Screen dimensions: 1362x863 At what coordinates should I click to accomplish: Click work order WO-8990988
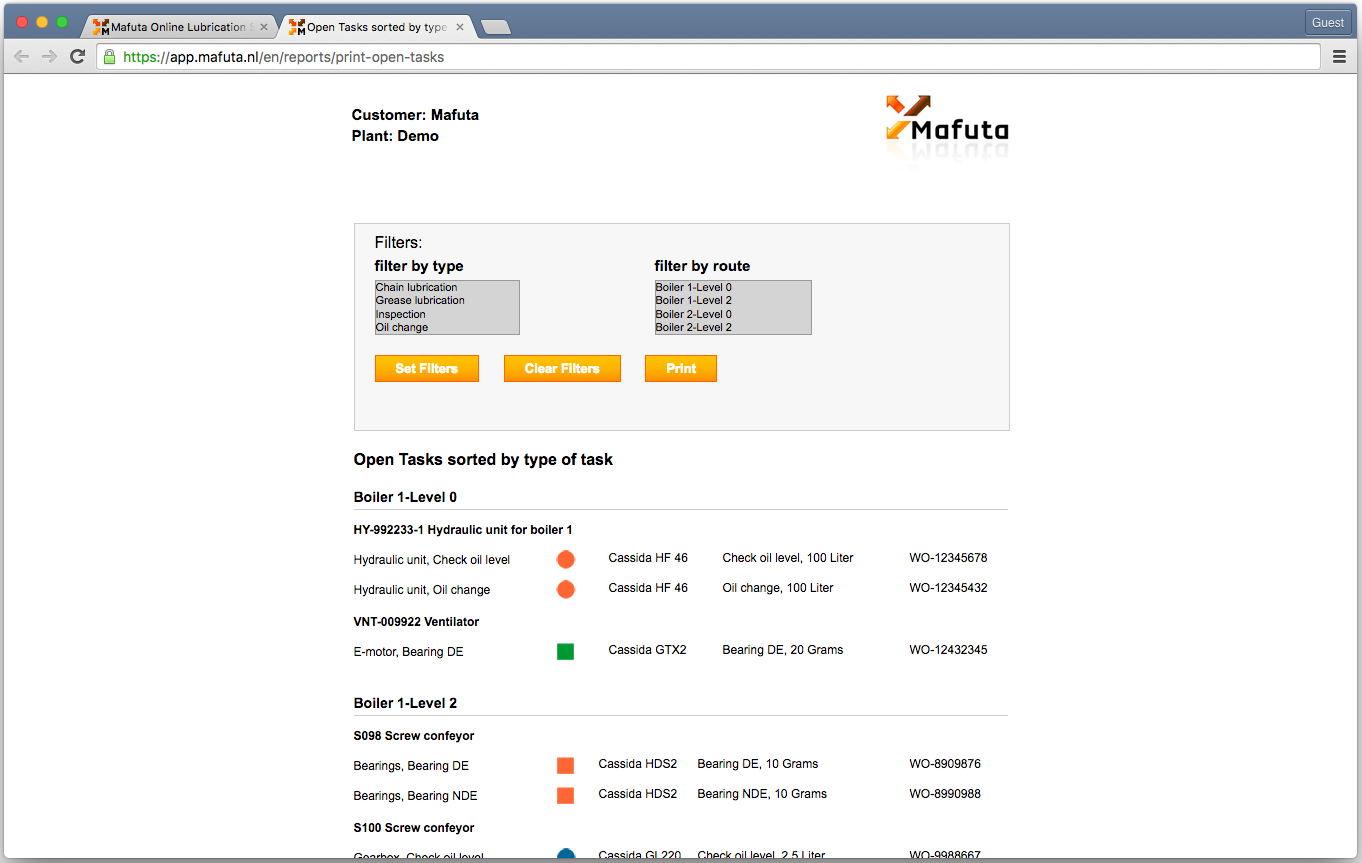tap(945, 794)
